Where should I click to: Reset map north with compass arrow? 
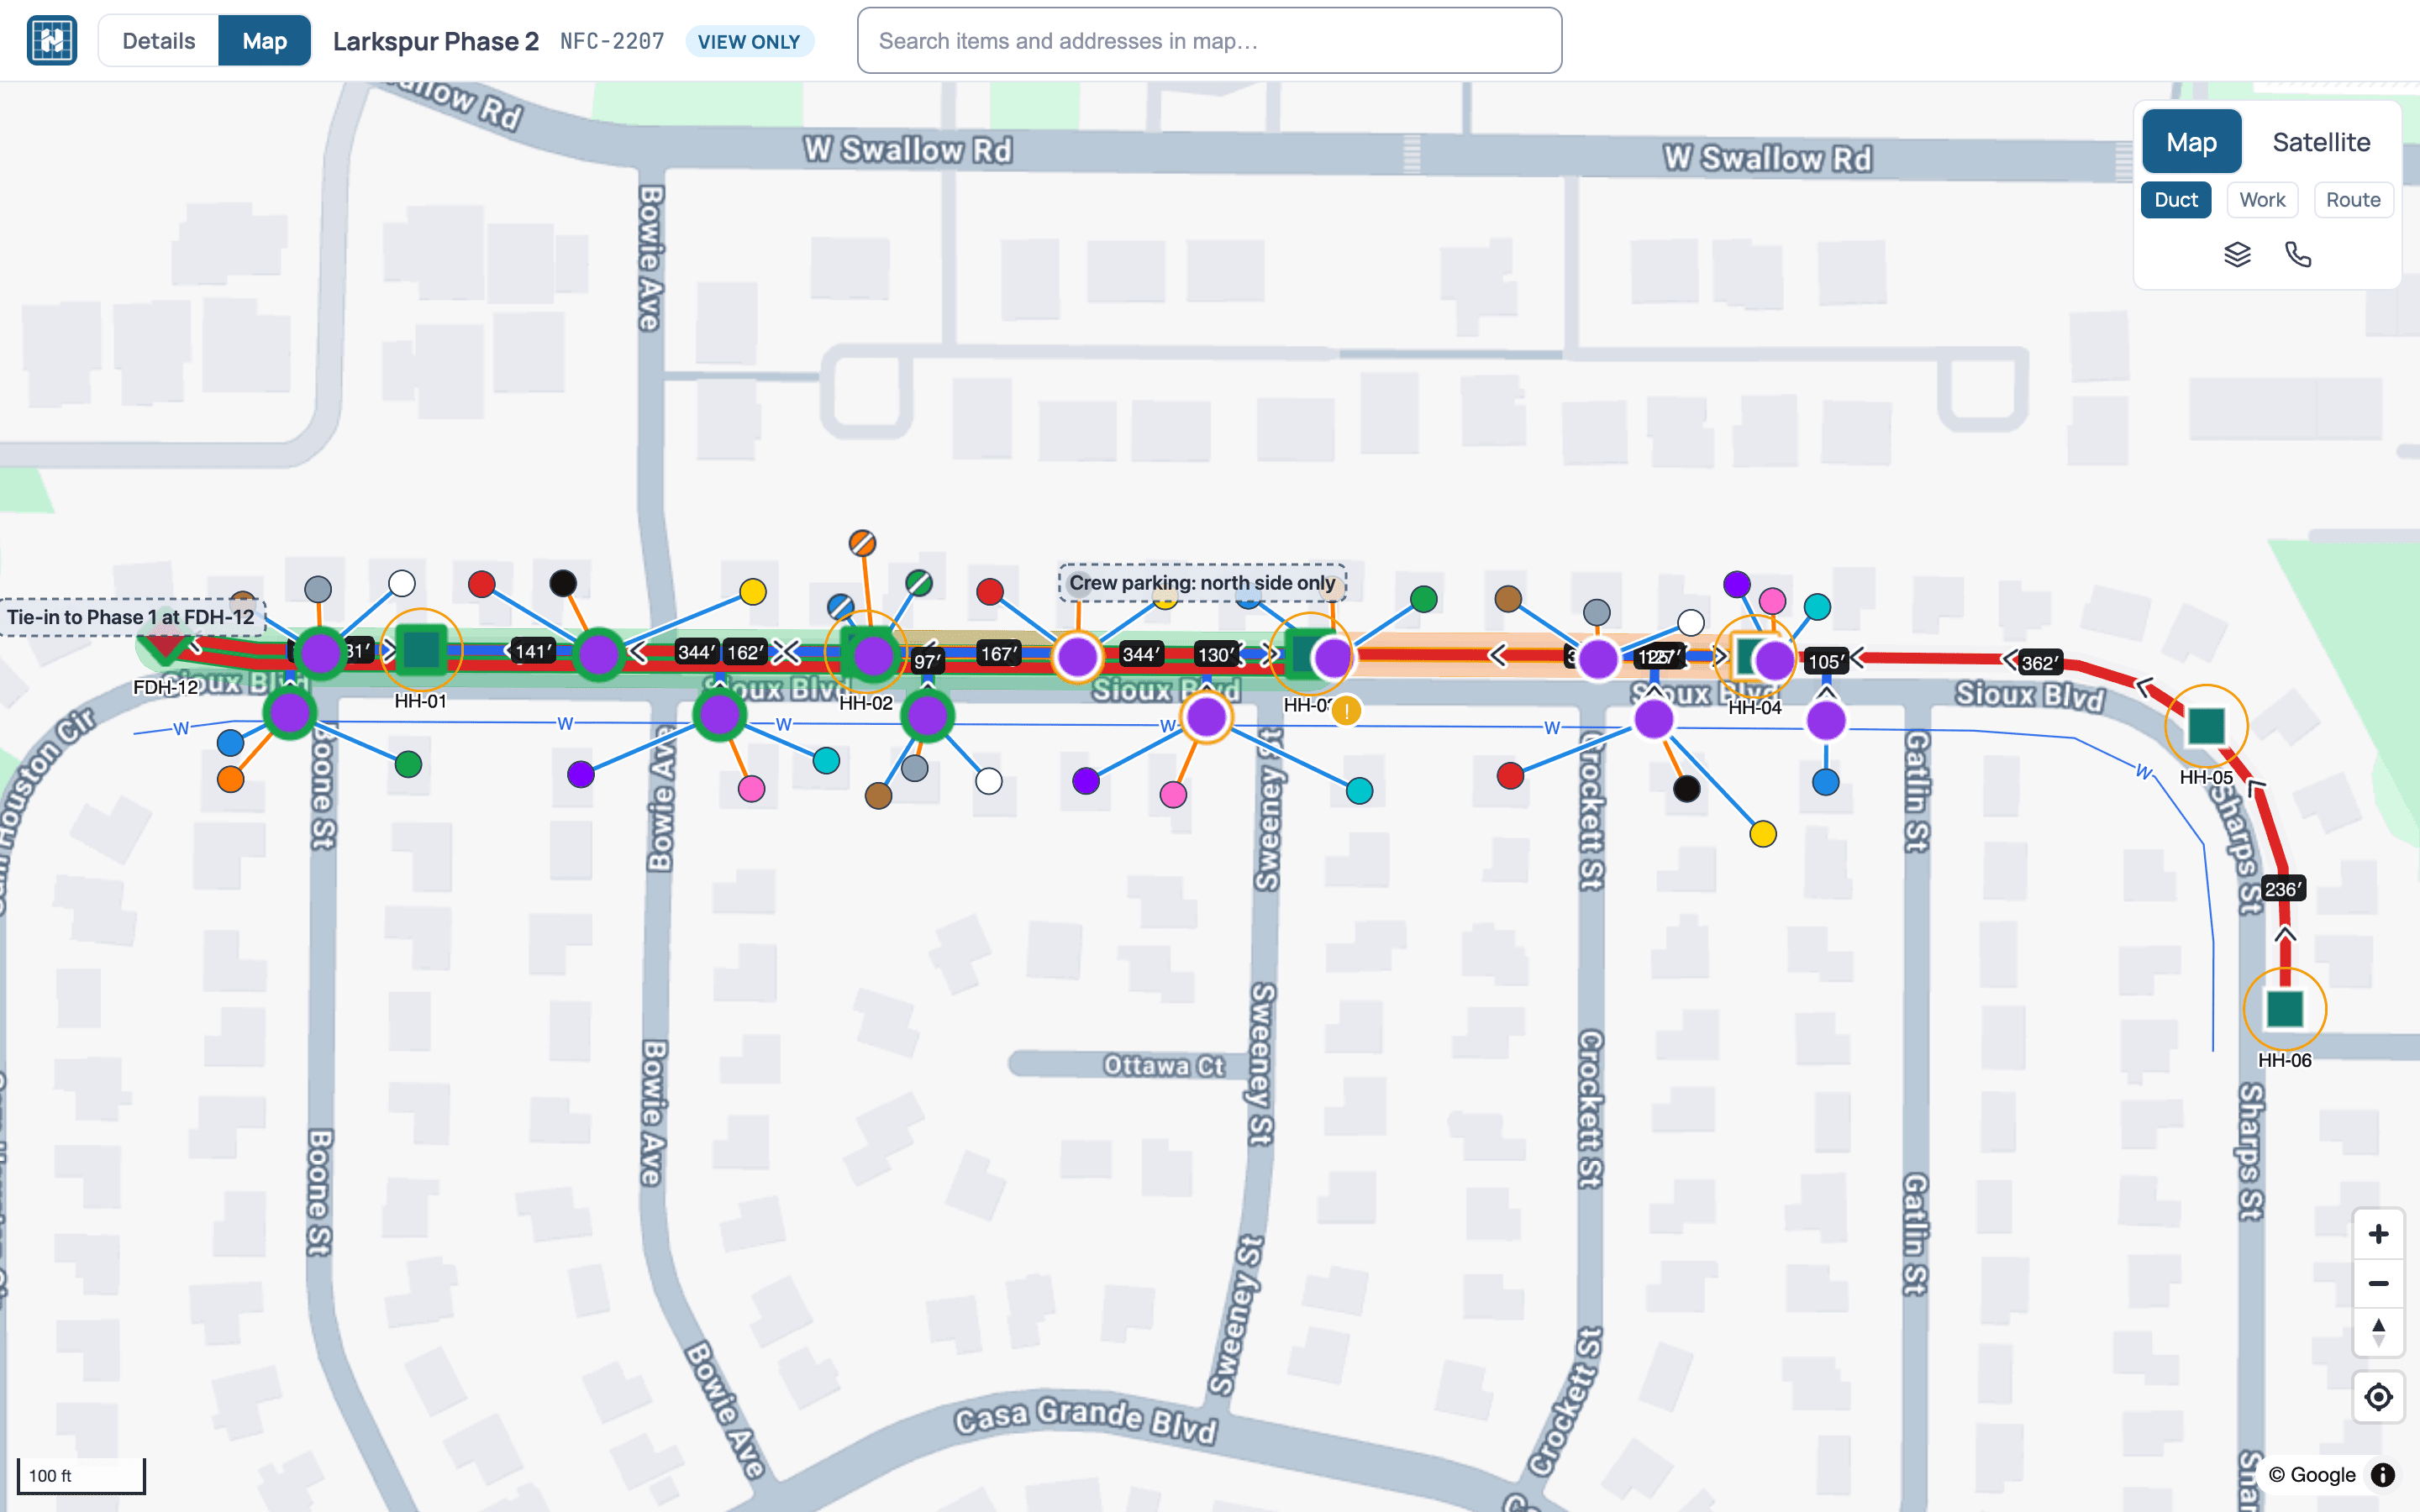pos(2378,1332)
